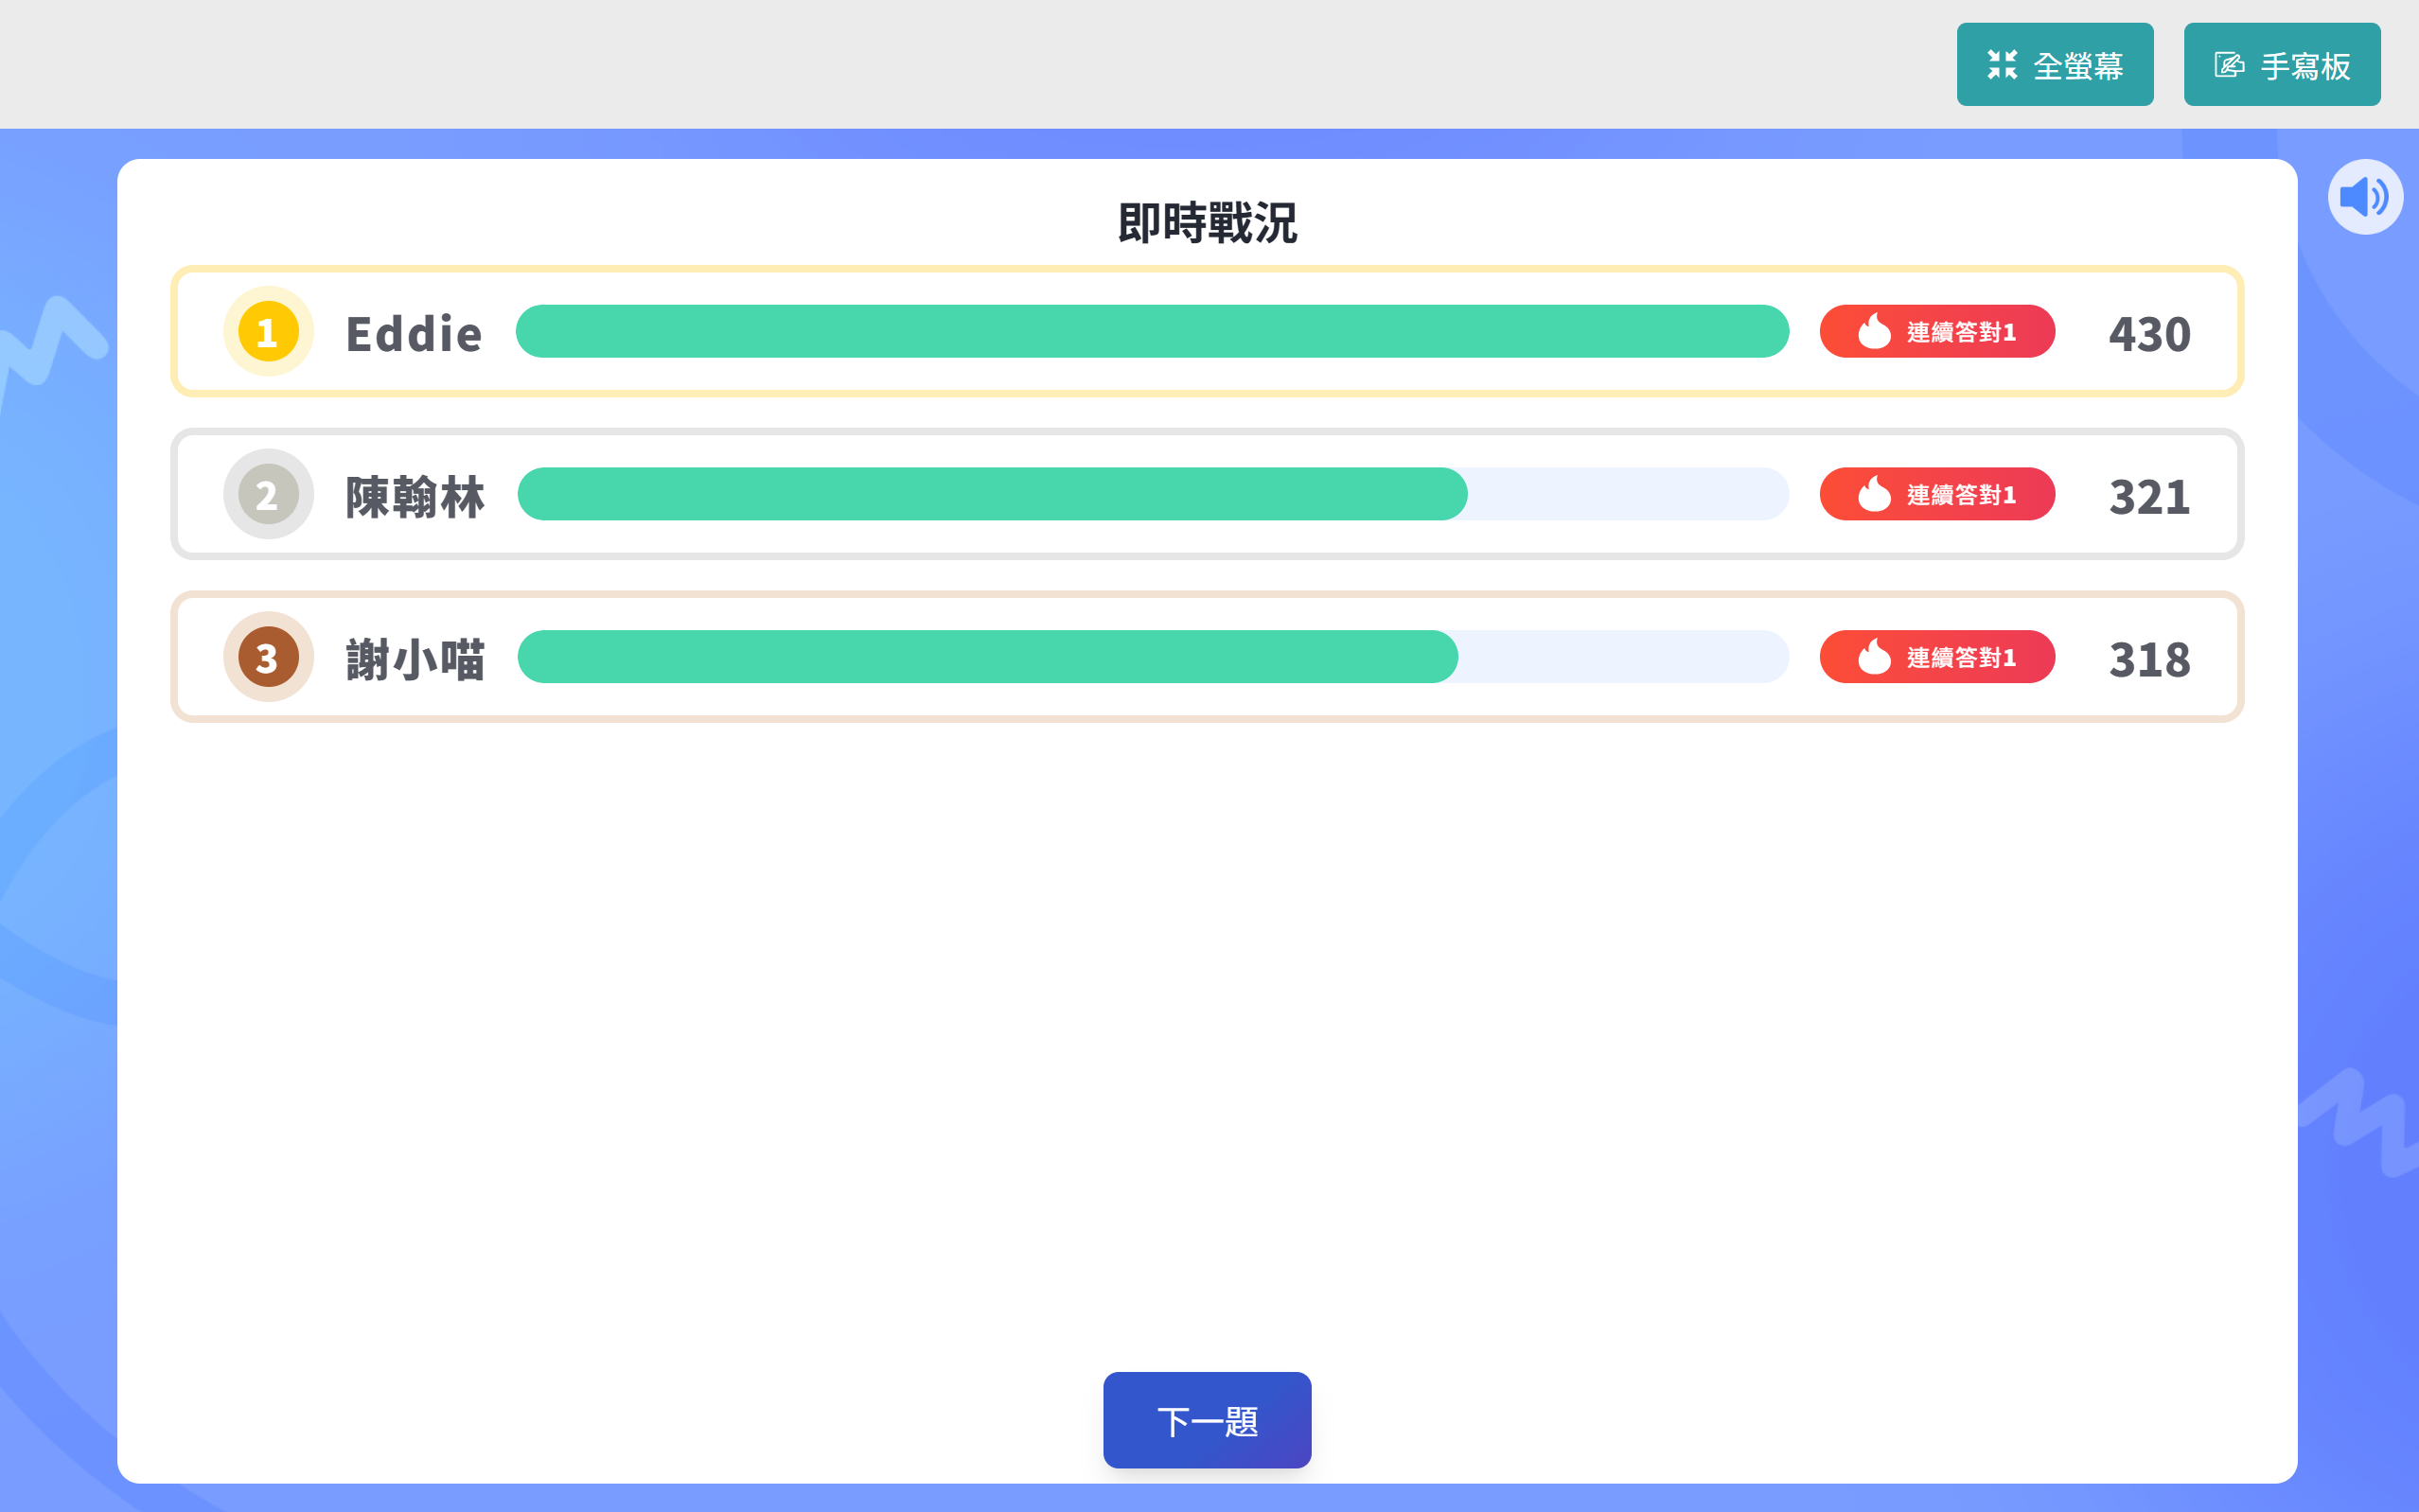
Task: Click the flame icon in Eddie's streak badge
Action: tap(1874, 331)
